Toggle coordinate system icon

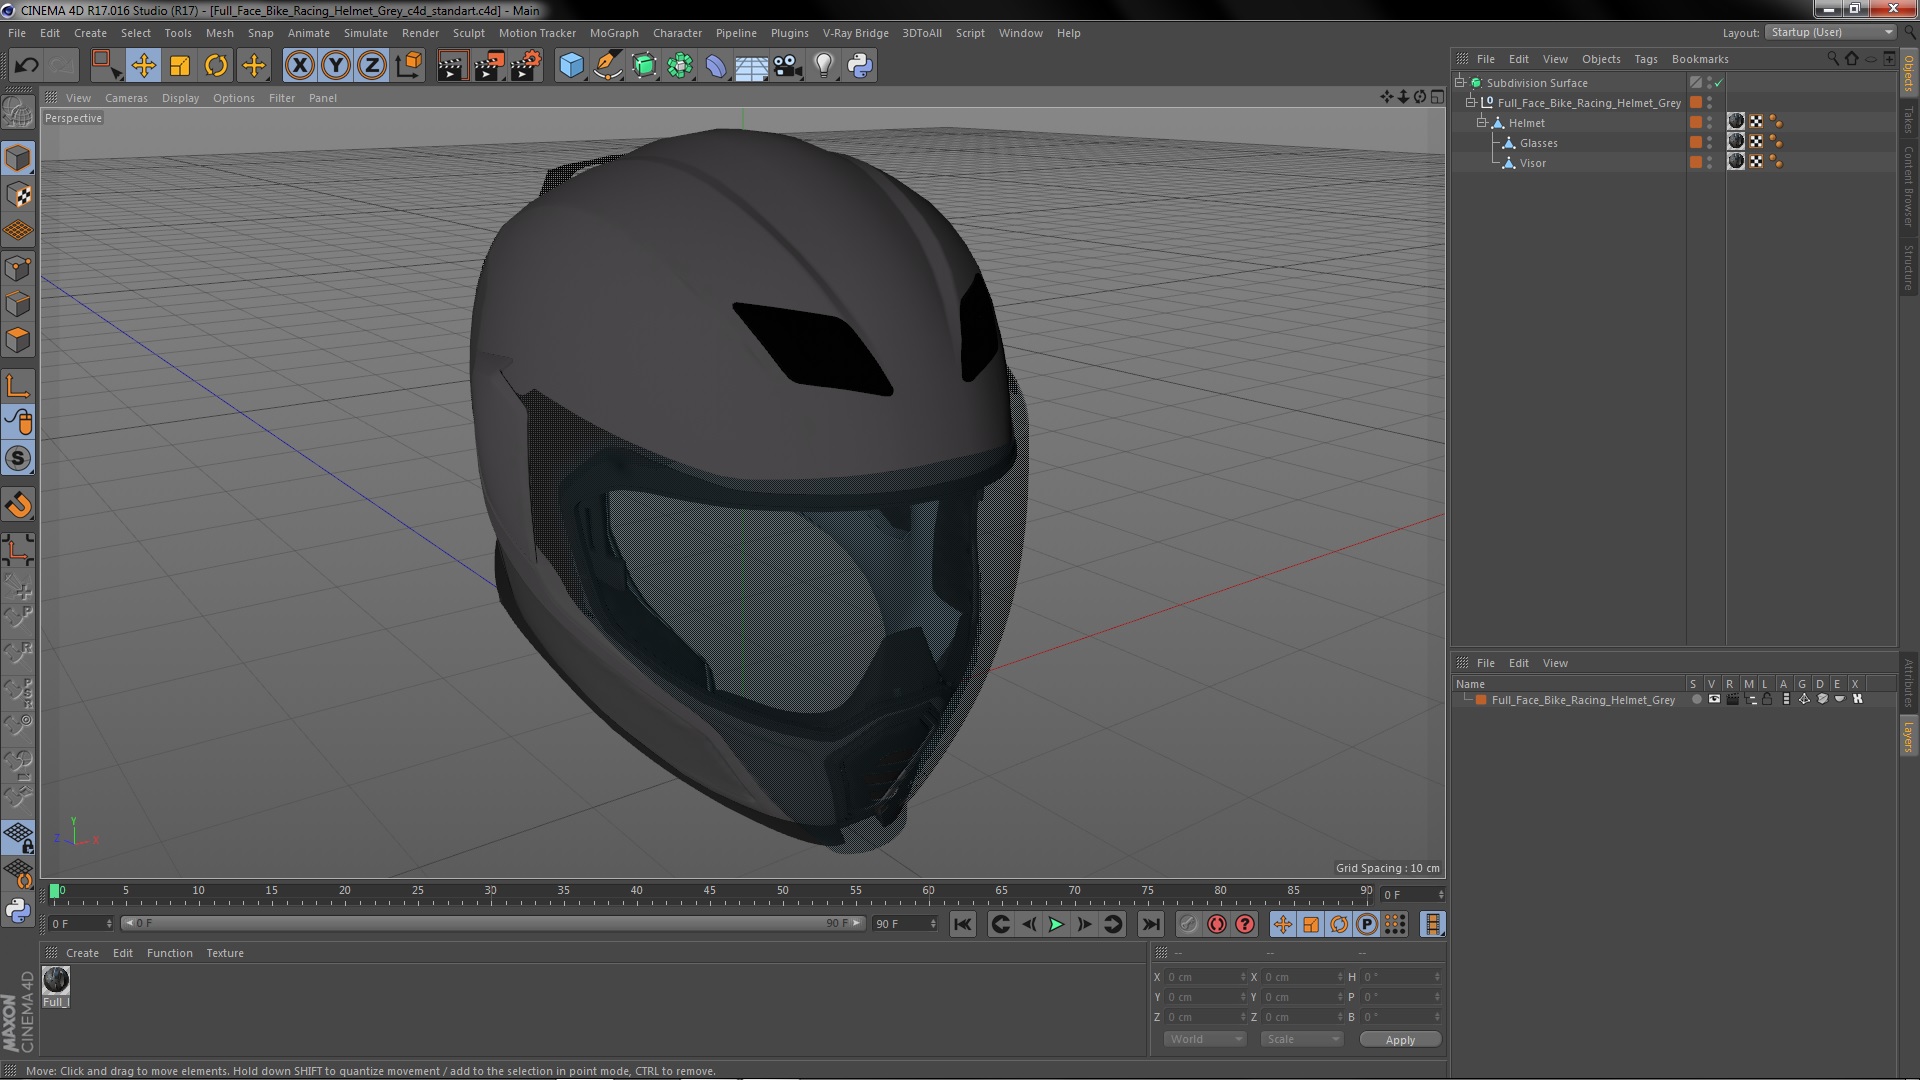[x=409, y=66]
